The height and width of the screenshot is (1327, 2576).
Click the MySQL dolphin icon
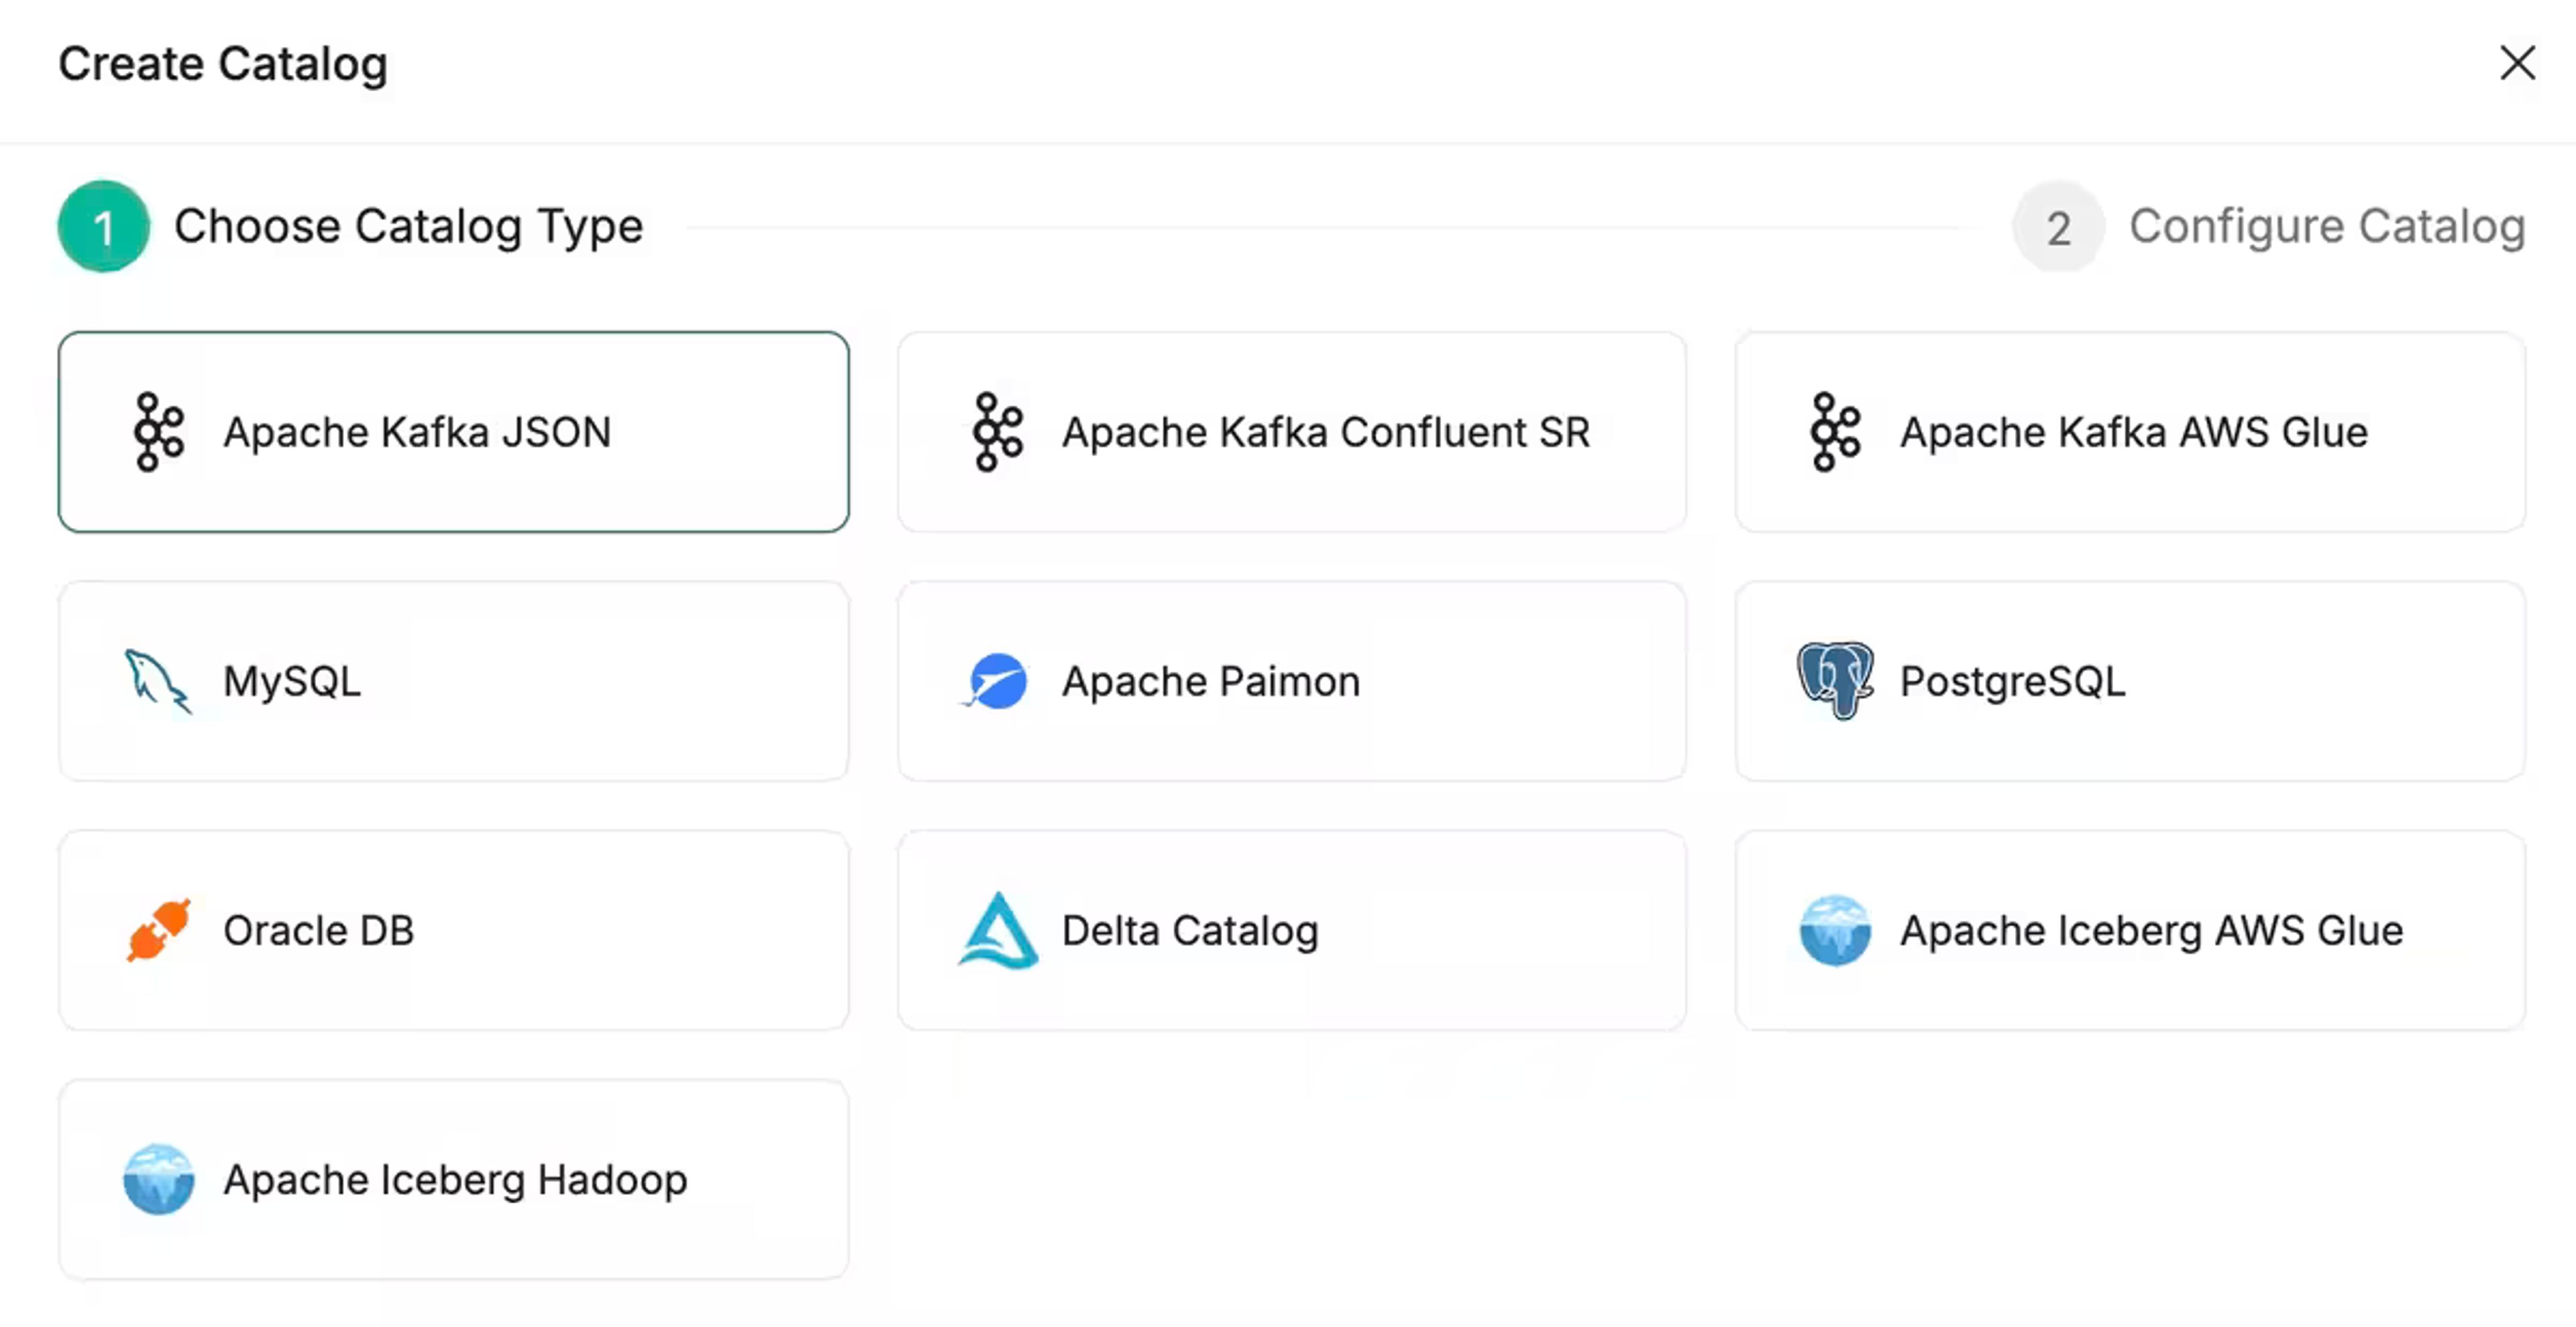pos(158,681)
